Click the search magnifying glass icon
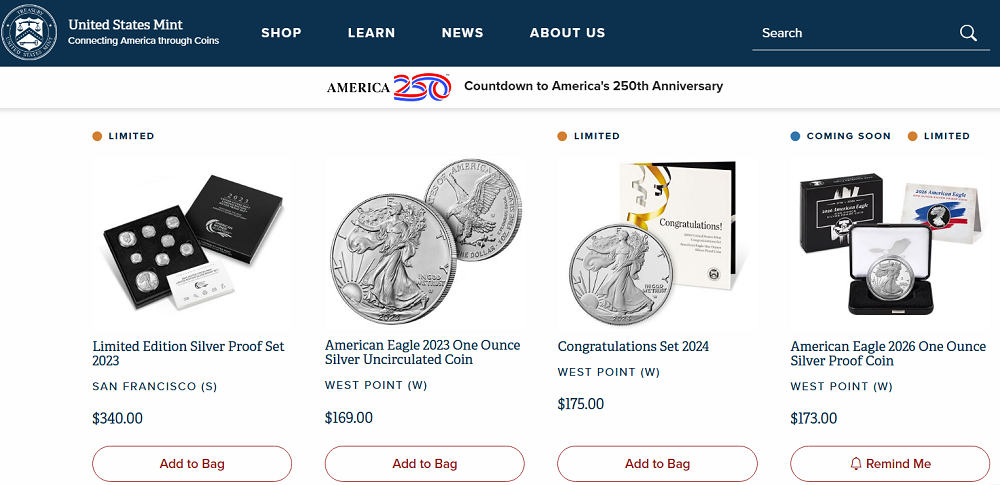 coord(968,33)
